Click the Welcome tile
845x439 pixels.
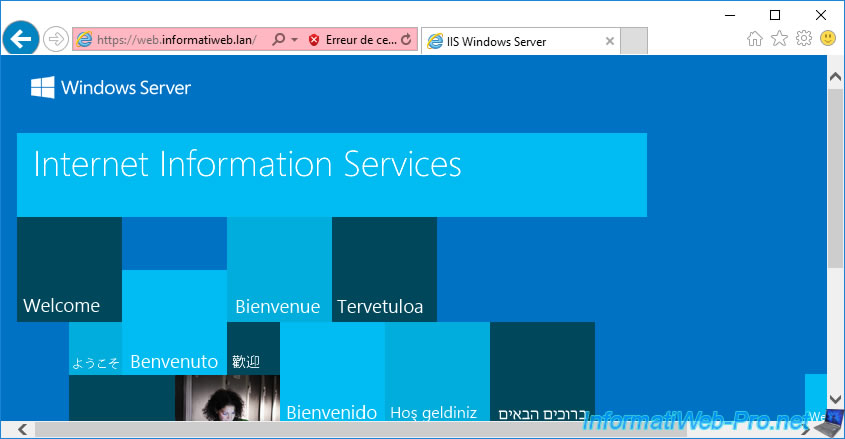(x=70, y=269)
